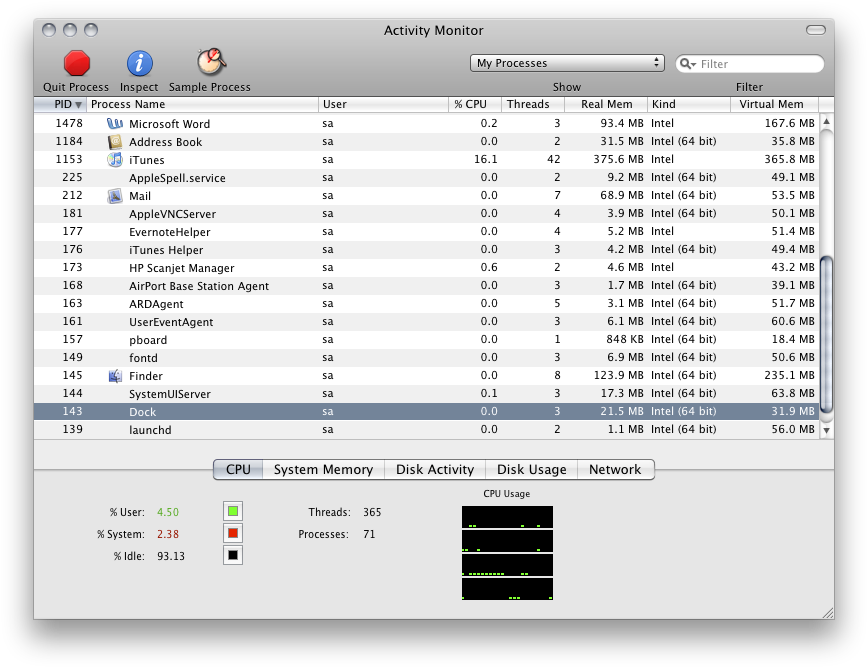Switch to the Network tab
The width and height of the screenshot is (867, 667).
(615, 470)
